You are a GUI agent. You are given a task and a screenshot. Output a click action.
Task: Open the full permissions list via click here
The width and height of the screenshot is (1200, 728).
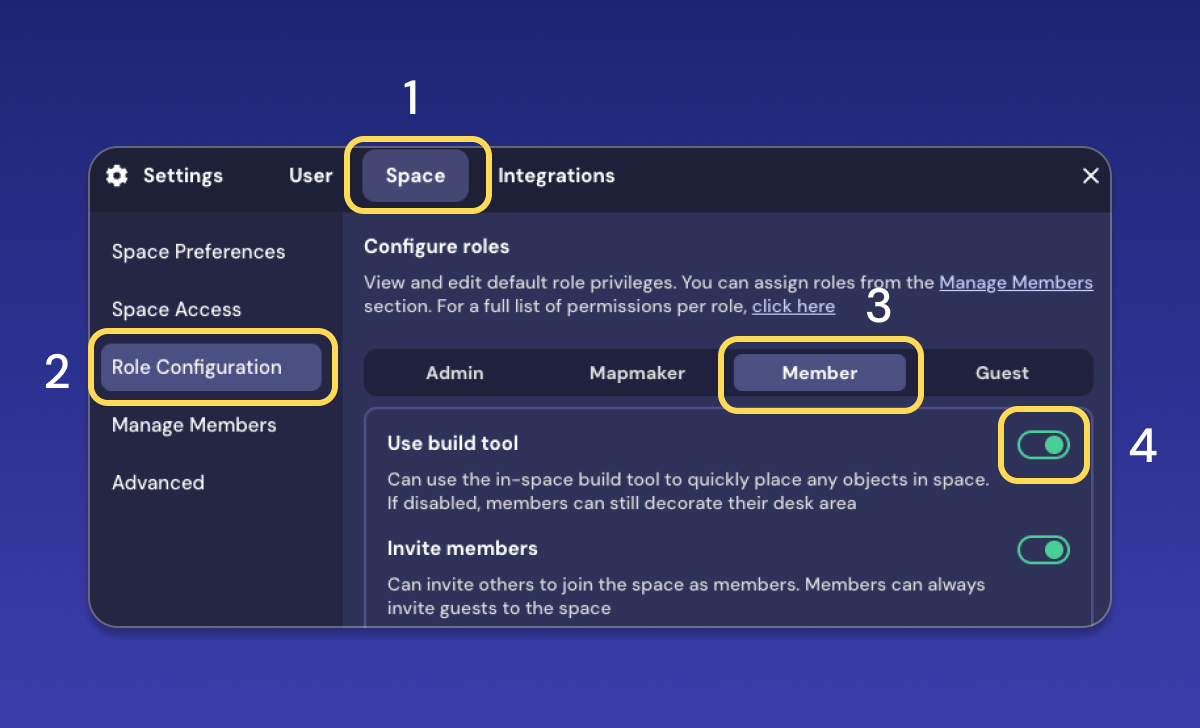(x=793, y=306)
